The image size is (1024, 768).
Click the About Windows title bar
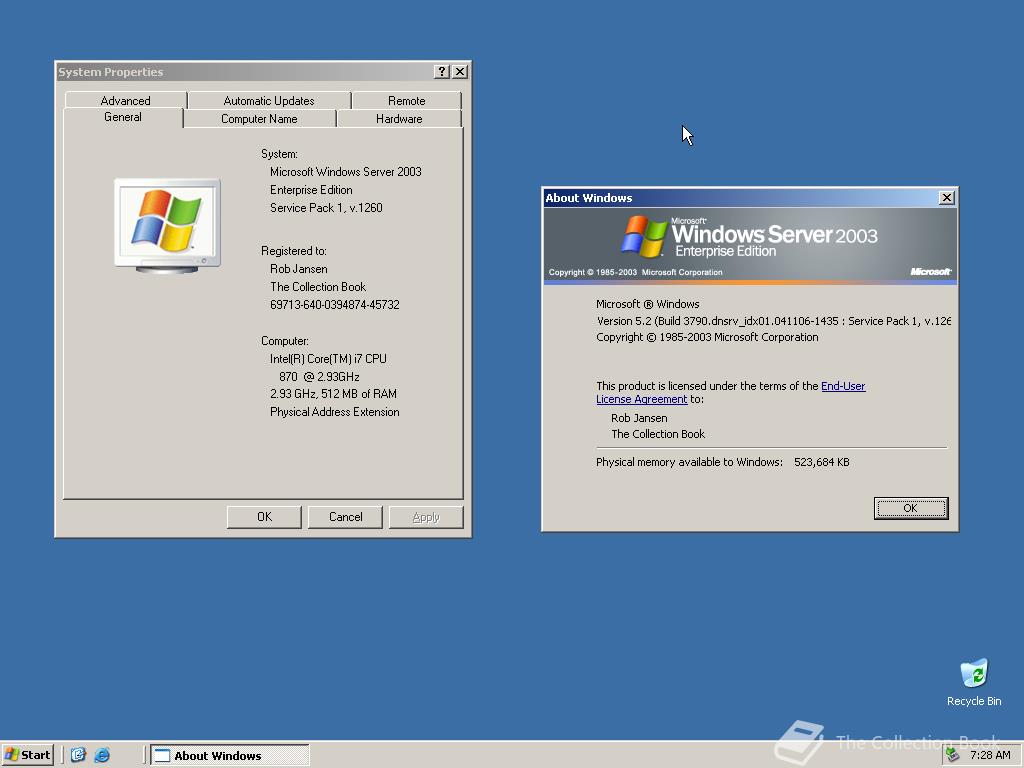click(740, 197)
